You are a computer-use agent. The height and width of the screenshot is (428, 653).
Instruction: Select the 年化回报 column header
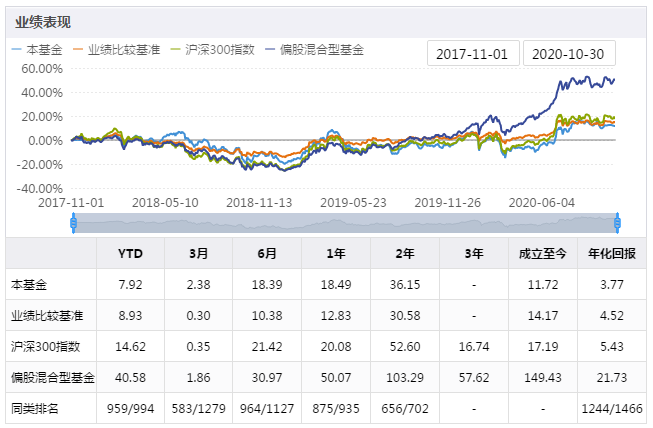612,254
